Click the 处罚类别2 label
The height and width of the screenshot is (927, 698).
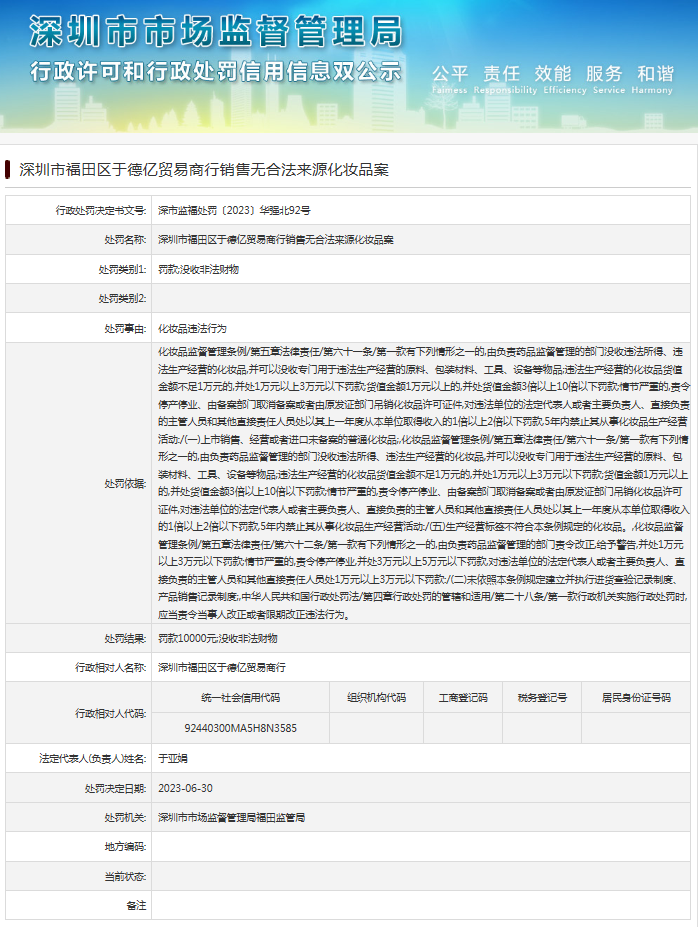[x=122, y=299]
